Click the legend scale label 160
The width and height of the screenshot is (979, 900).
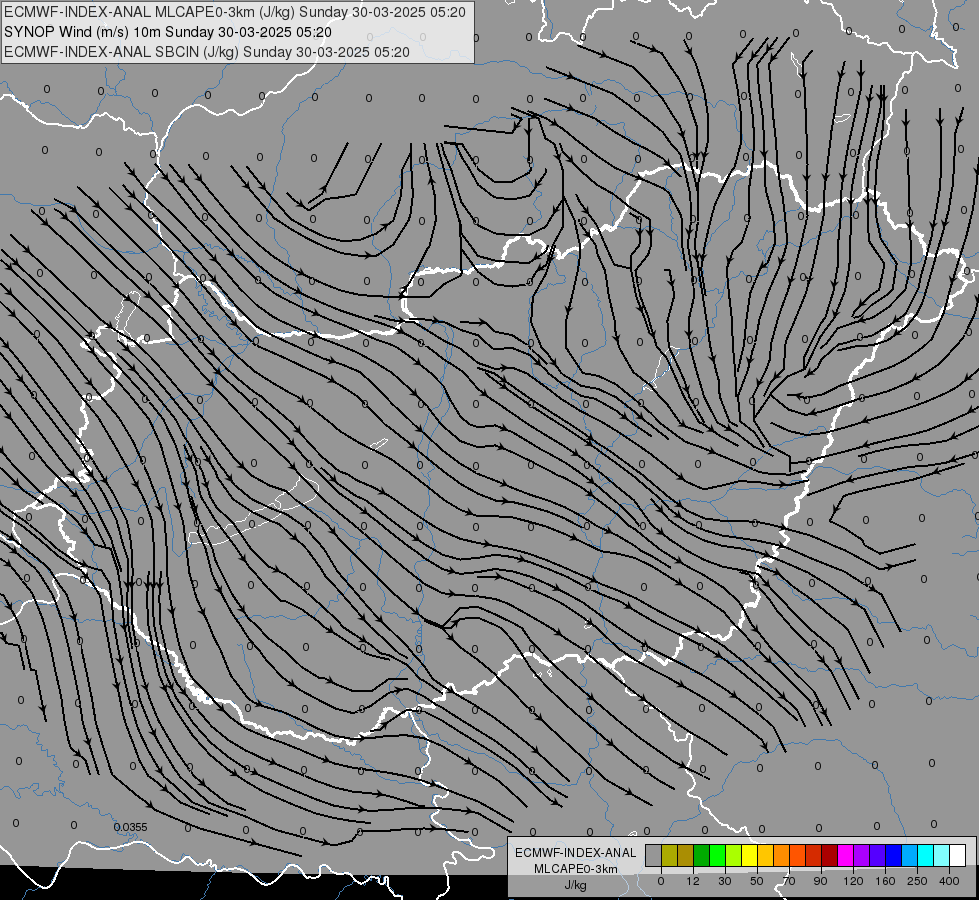(885, 881)
